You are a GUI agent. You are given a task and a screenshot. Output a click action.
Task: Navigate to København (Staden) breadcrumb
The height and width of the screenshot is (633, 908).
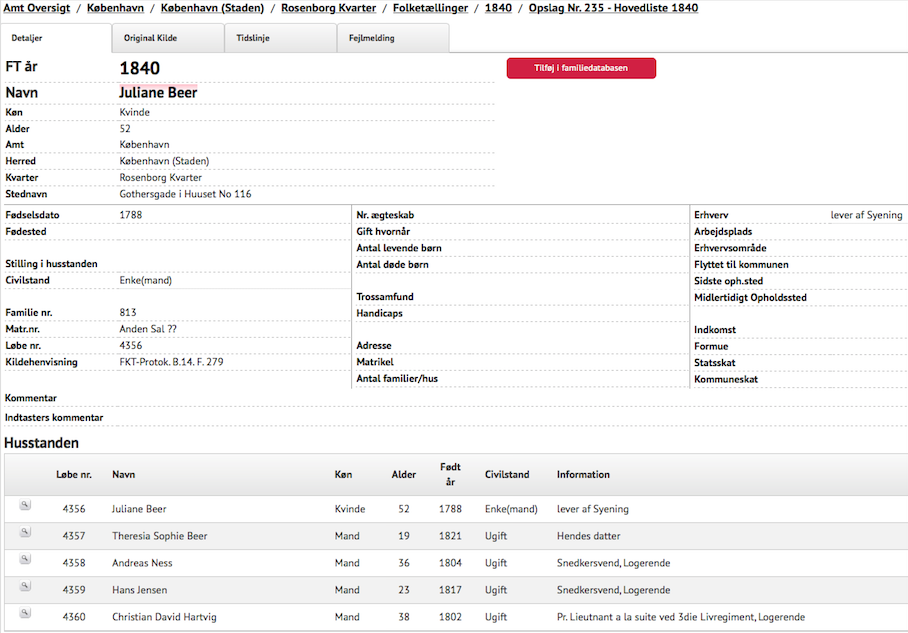point(212,8)
